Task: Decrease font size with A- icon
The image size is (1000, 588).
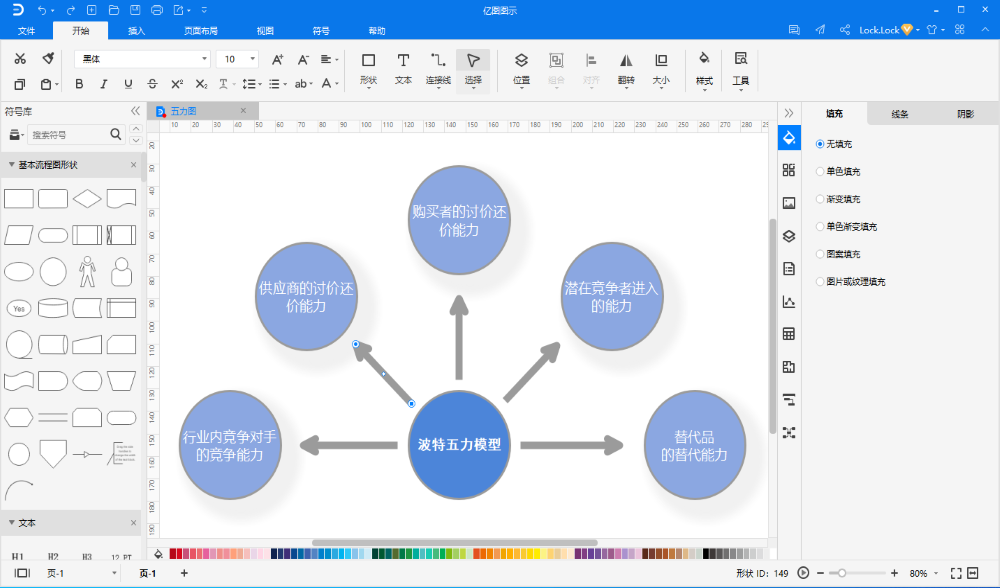Action: coord(303,59)
